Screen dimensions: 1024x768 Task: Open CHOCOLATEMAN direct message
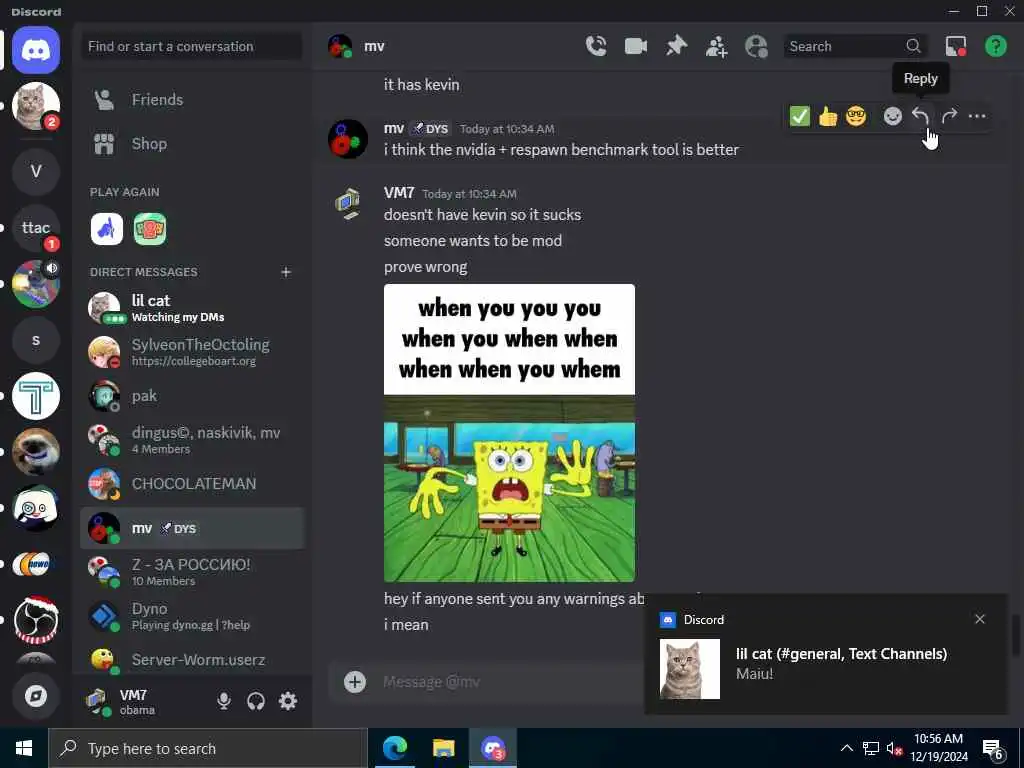[192, 483]
